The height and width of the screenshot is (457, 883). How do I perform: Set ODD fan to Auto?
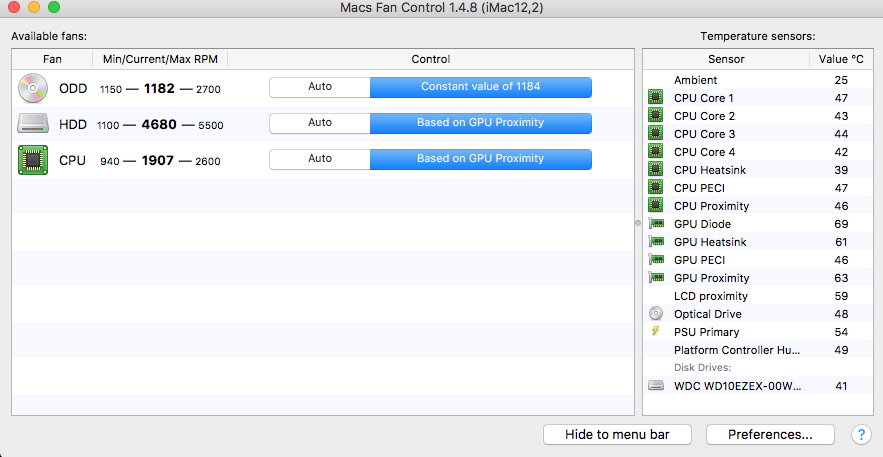pos(320,87)
